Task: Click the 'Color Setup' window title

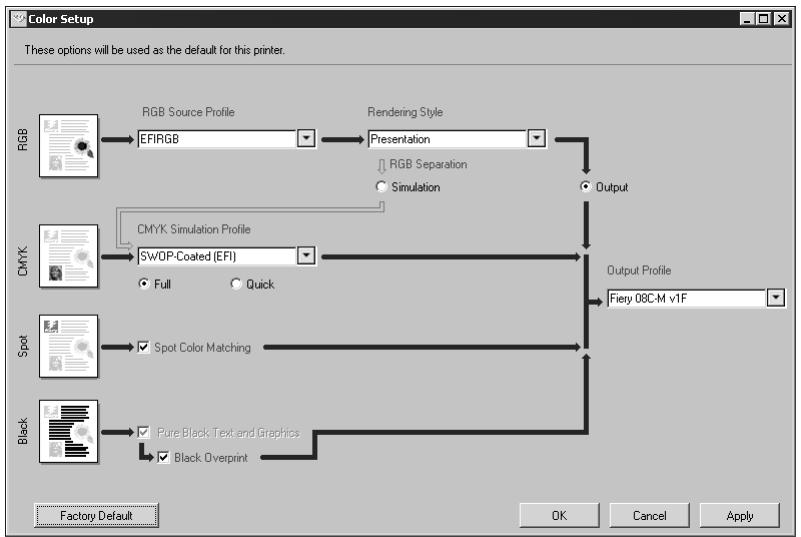Action: point(61,19)
